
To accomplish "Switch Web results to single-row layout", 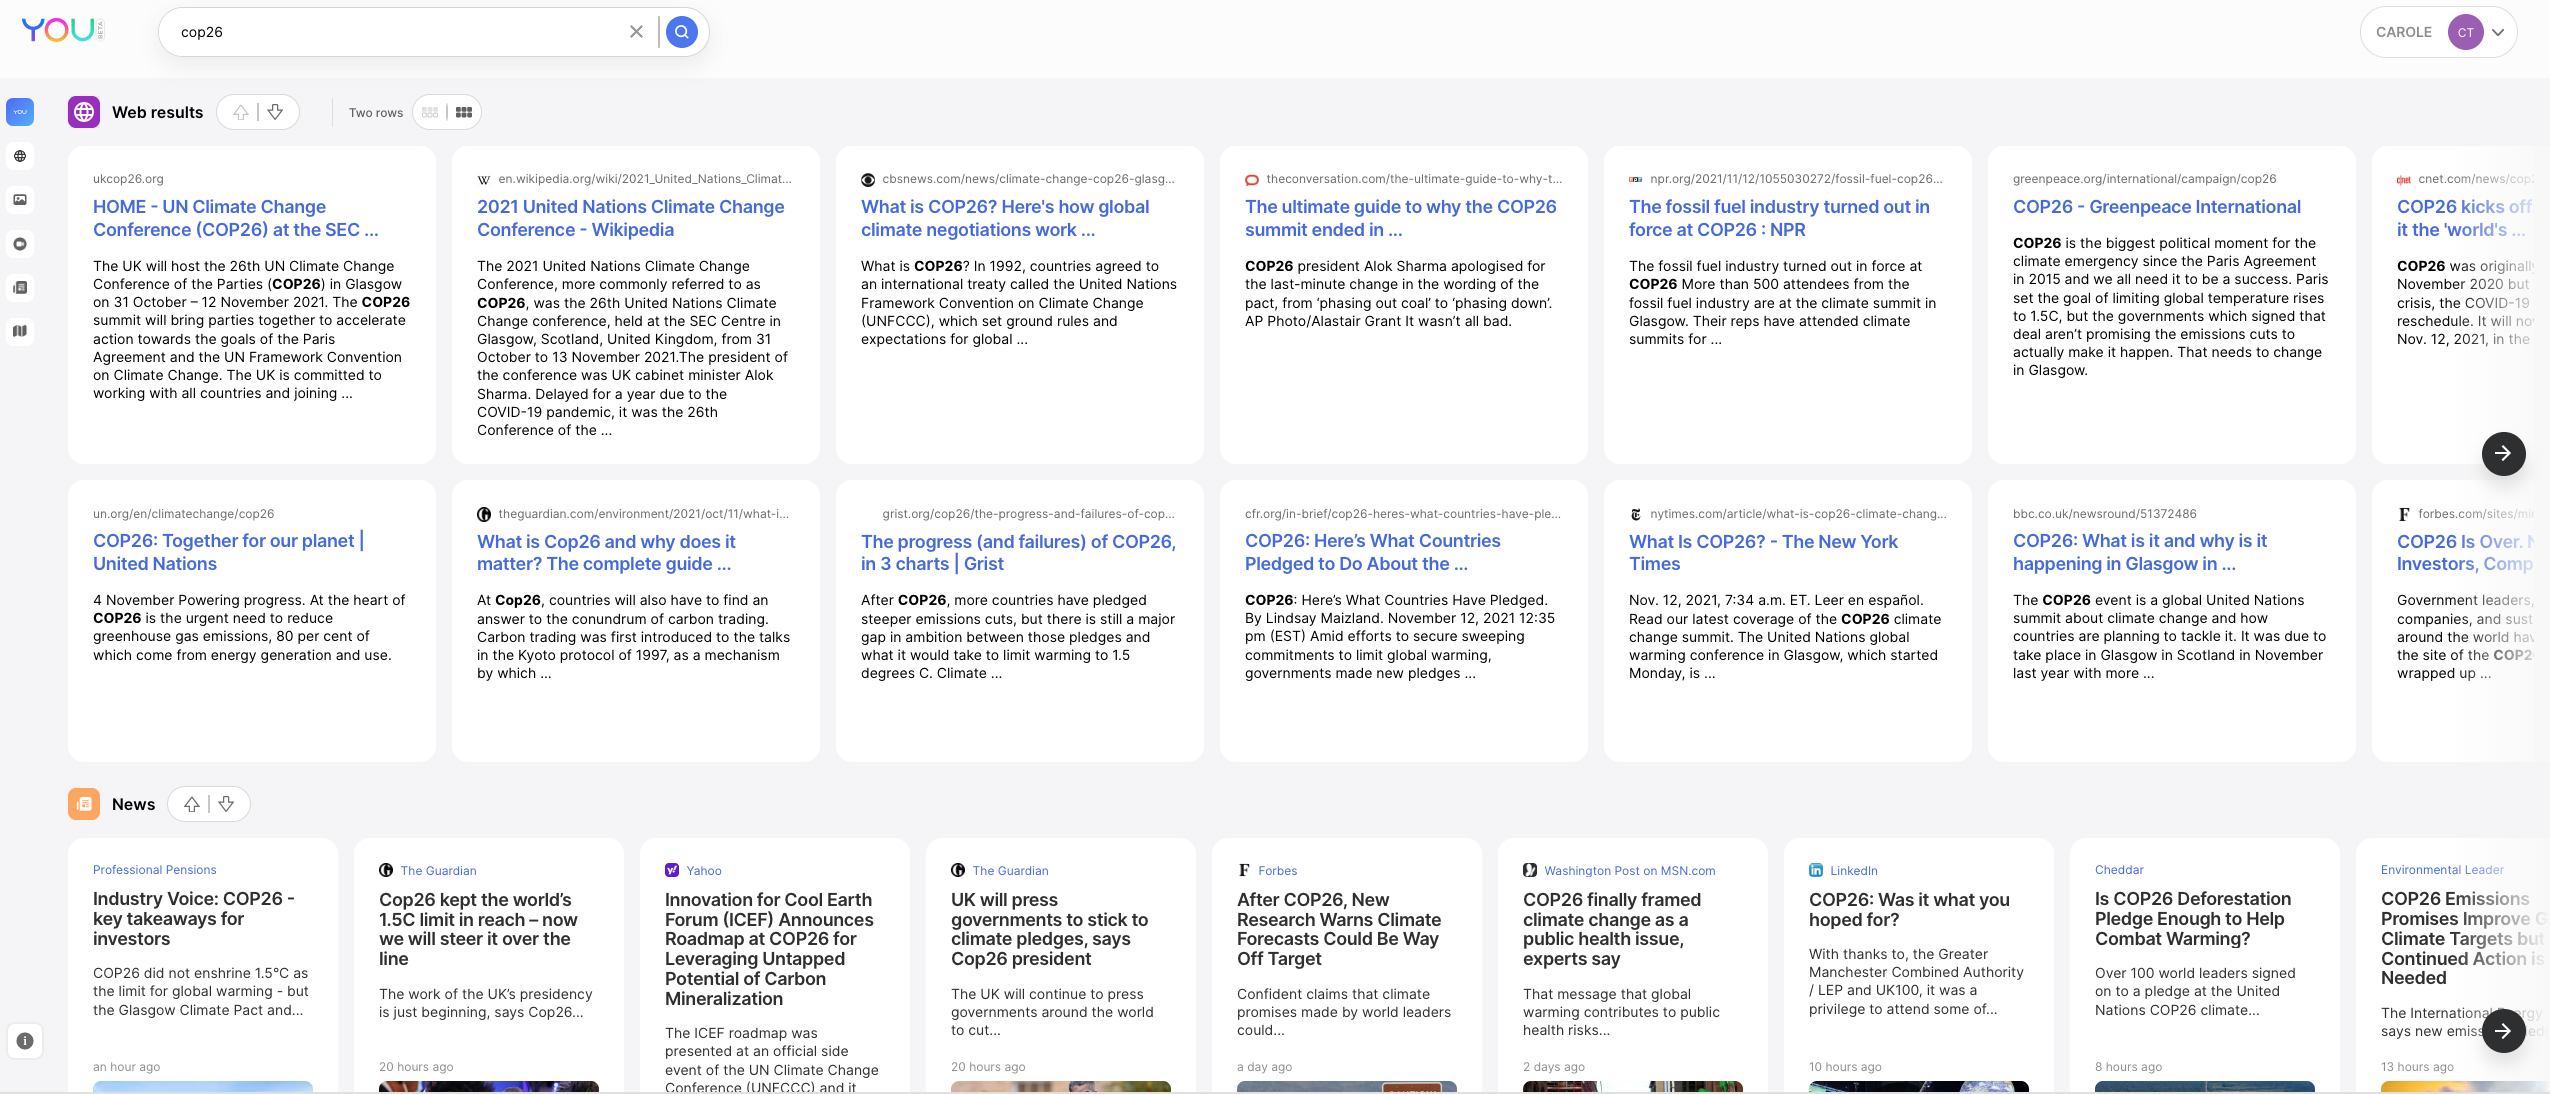I will point(430,113).
